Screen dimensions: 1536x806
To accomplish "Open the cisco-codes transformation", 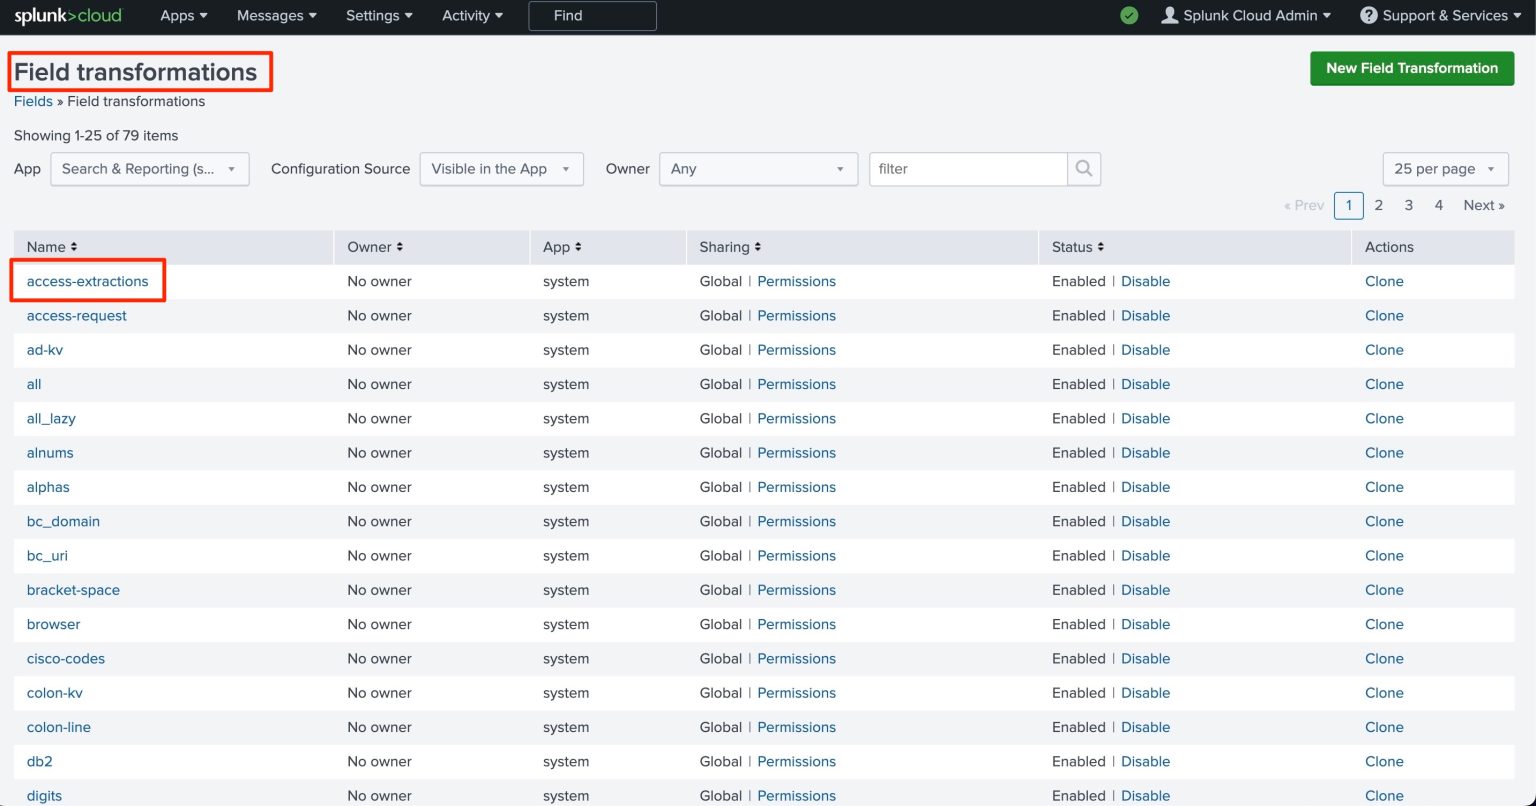I will [x=66, y=659].
